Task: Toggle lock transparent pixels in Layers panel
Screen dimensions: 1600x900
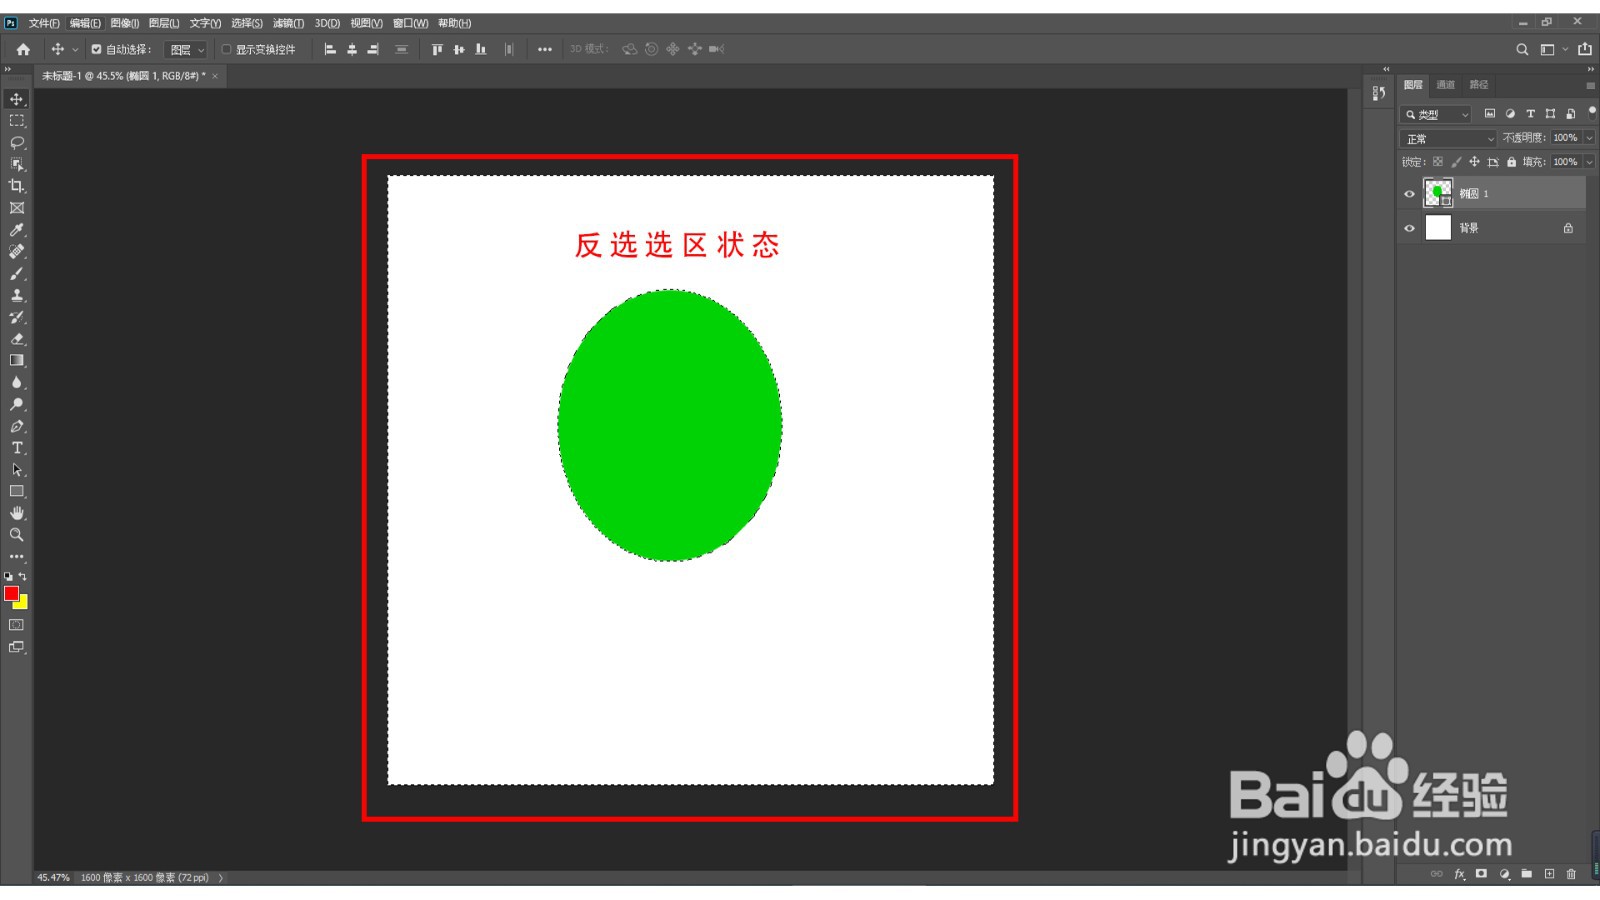Action: pyautogui.click(x=1437, y=162)
